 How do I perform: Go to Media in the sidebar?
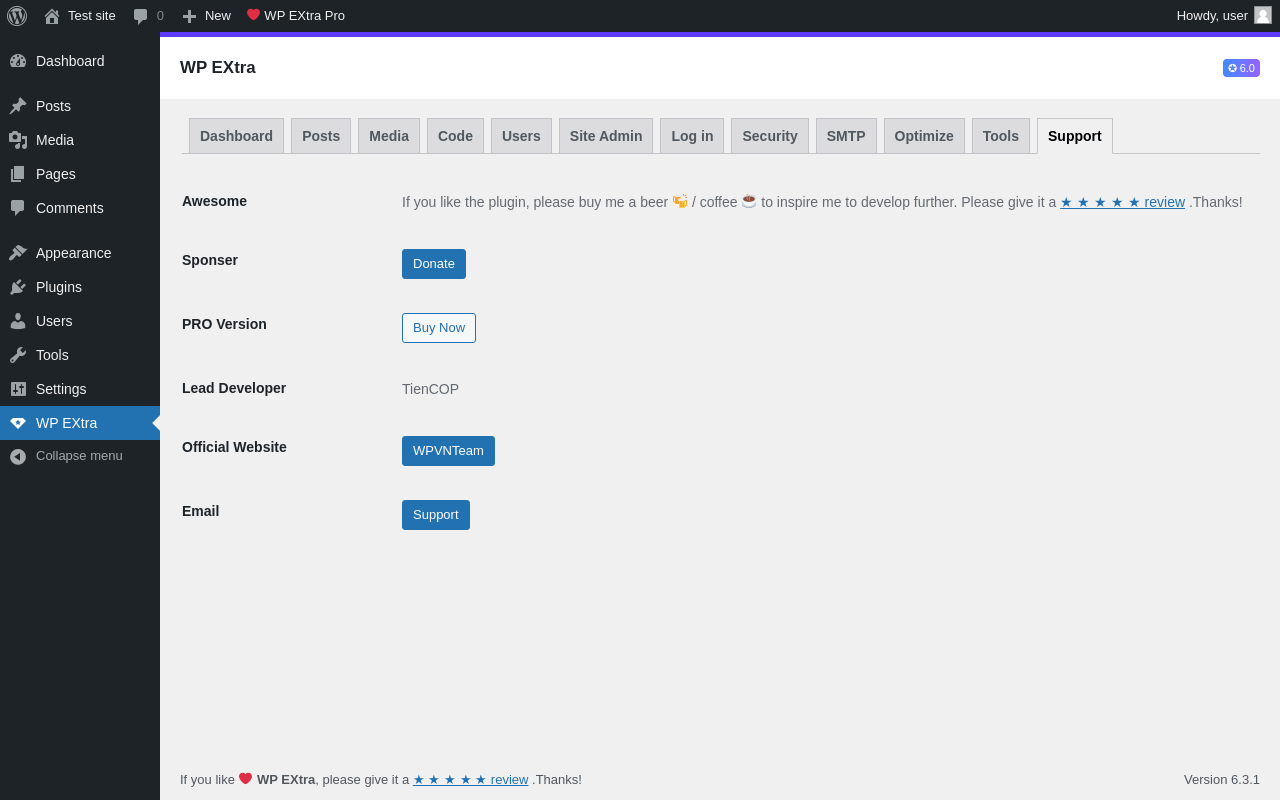click(80, 140)
